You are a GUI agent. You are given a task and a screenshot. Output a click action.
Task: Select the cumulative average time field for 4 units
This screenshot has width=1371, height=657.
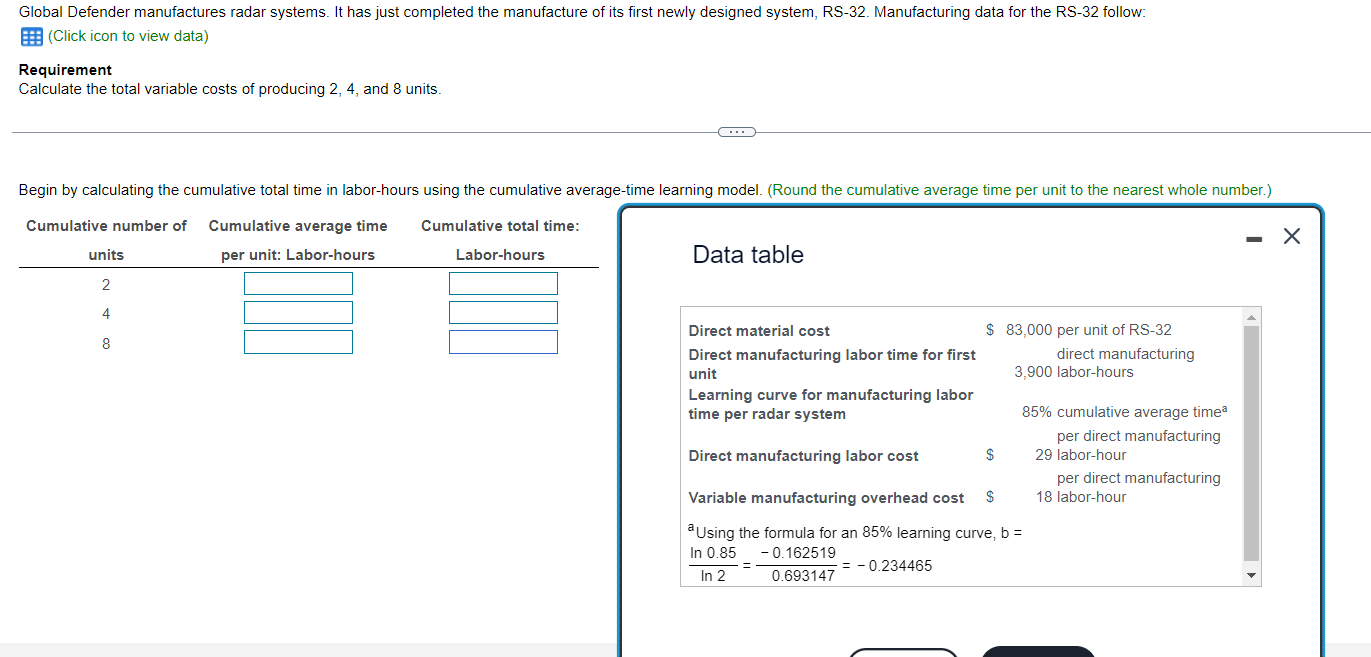tap(298, 312)
